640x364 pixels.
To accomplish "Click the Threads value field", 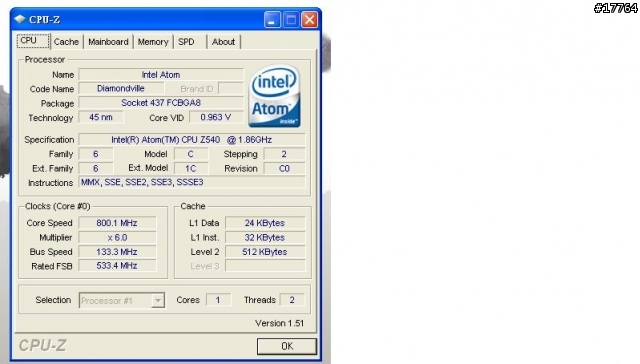I will coord(292,300).
